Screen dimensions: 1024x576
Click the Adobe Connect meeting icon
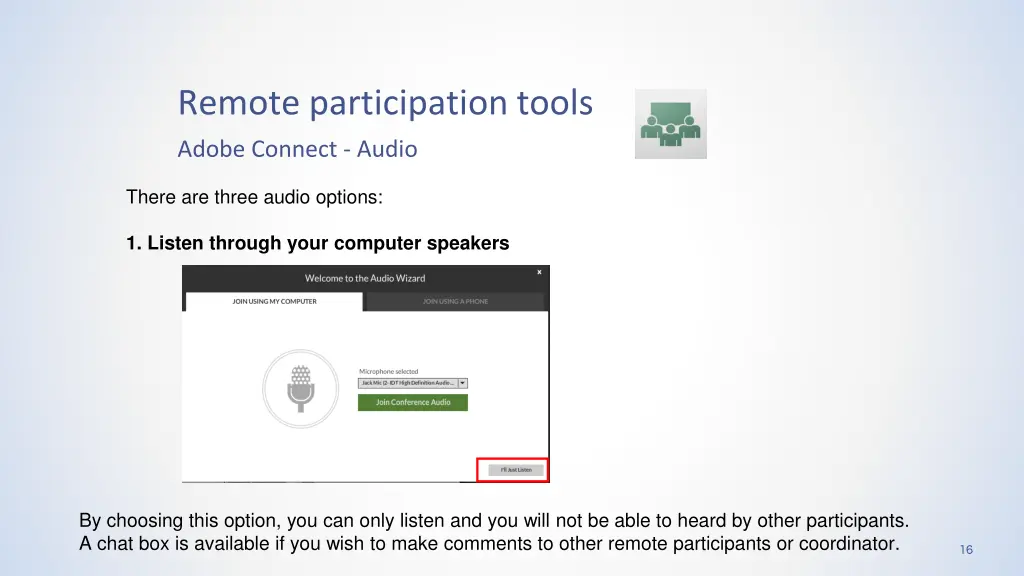coord(671,124)
